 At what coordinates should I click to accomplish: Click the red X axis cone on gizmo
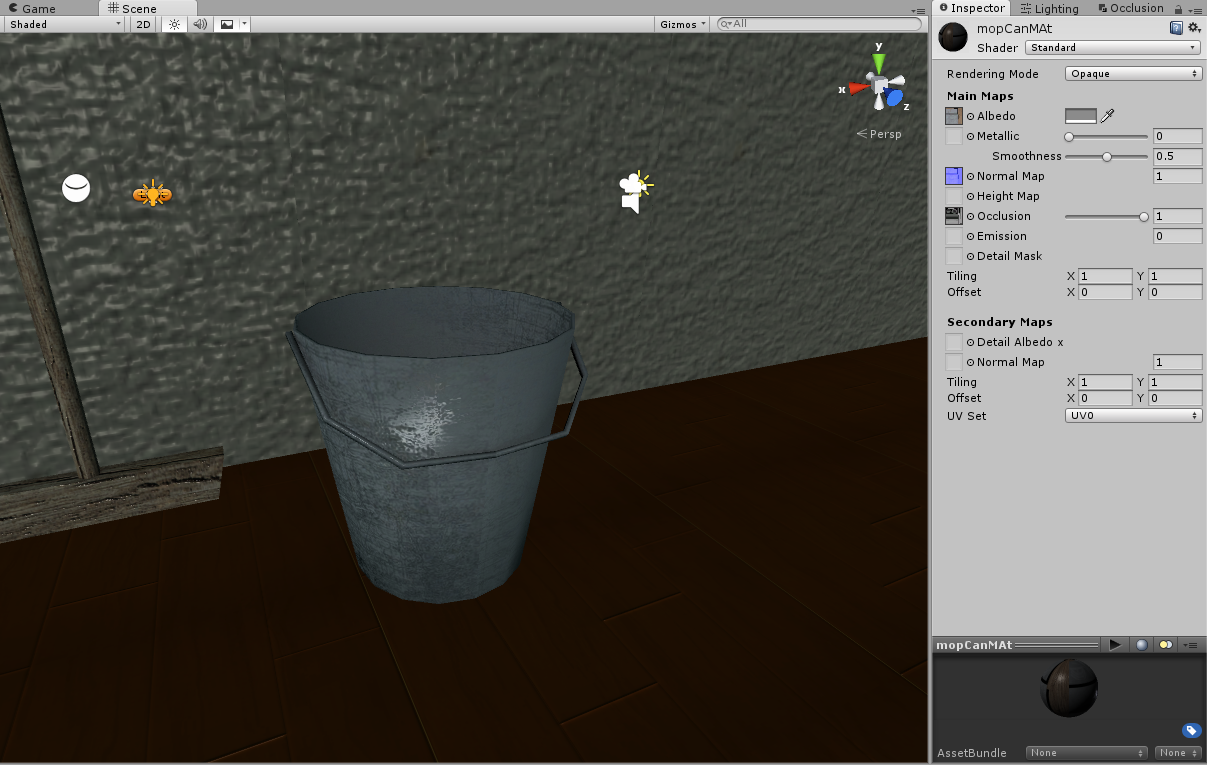coord(857,88)
